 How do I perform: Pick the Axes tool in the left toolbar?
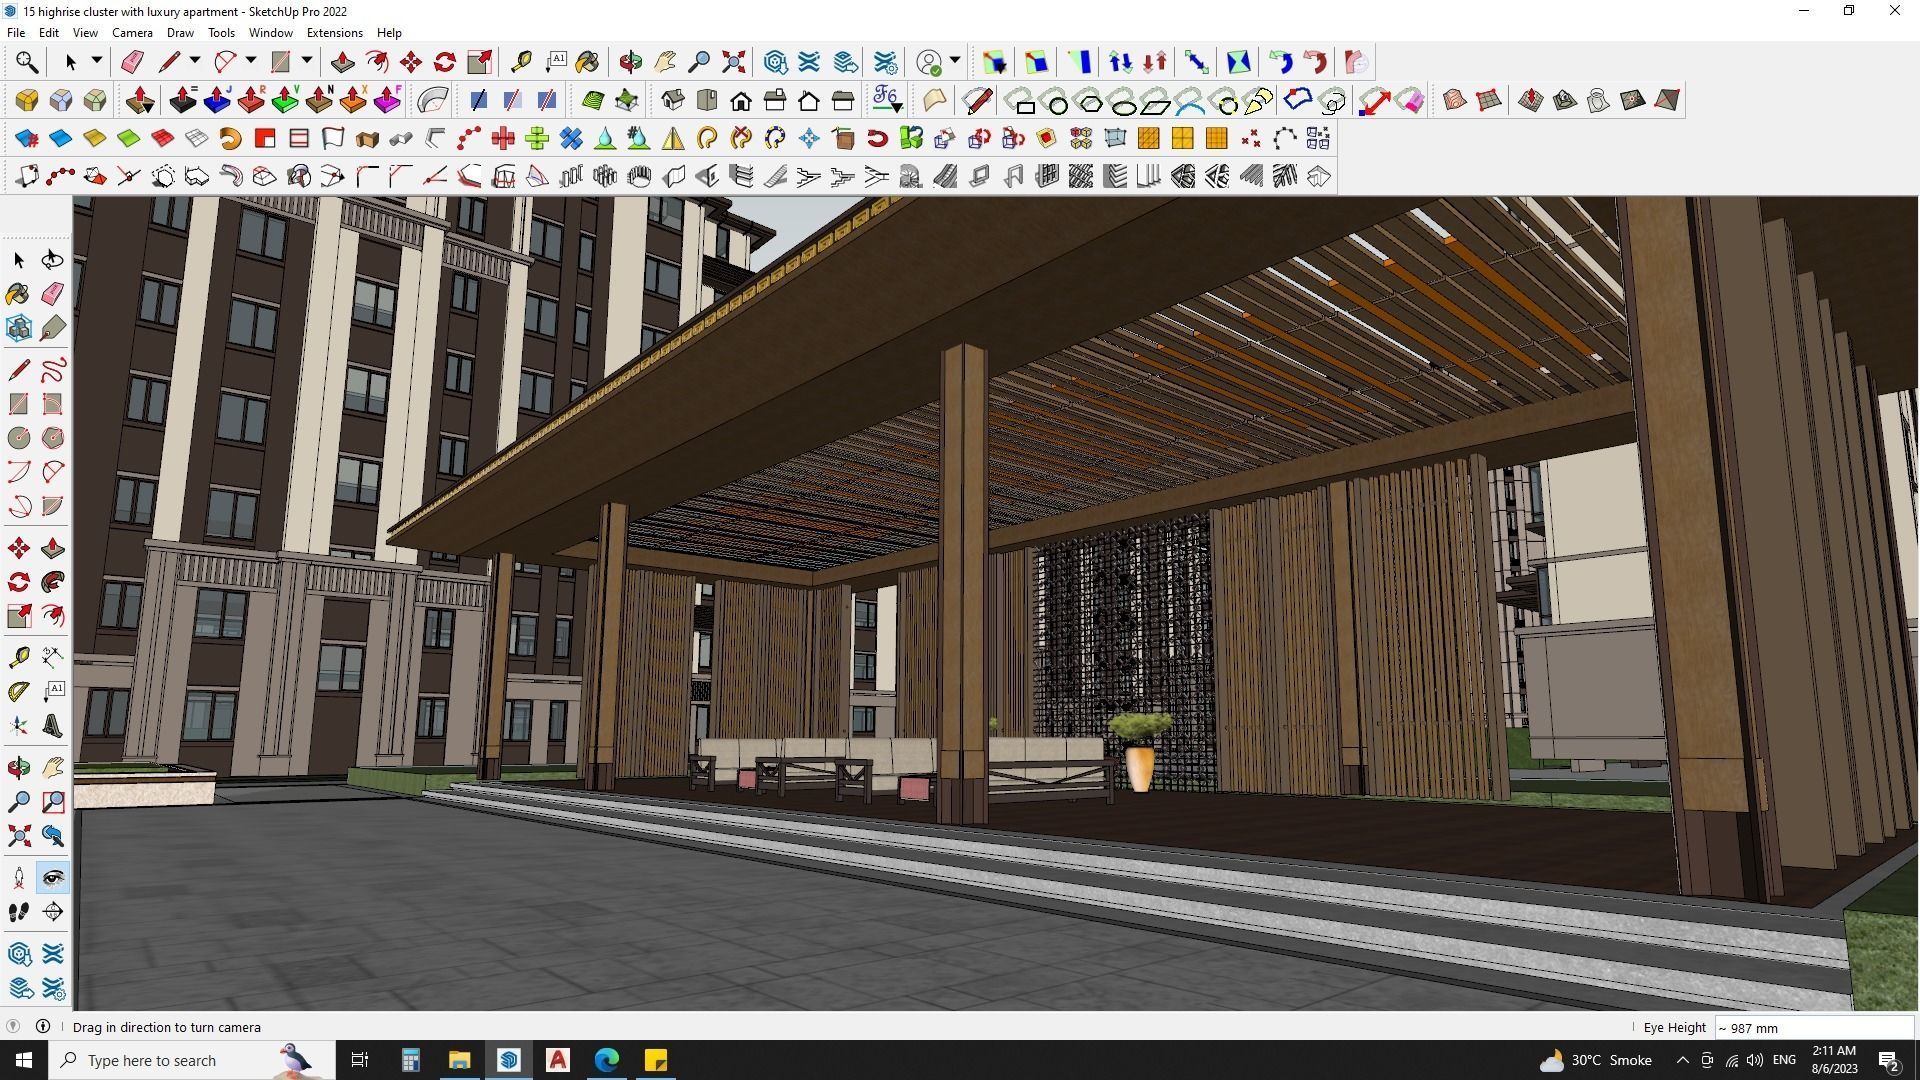[x=19, y=726]
